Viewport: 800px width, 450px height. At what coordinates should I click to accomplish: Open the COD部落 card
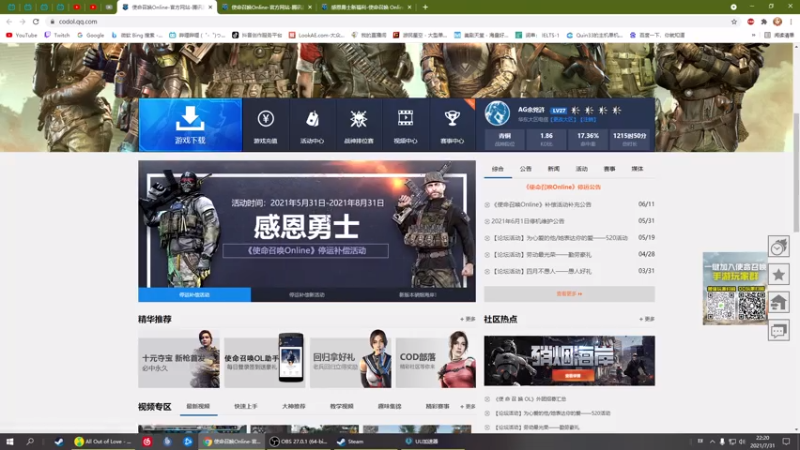436,359
